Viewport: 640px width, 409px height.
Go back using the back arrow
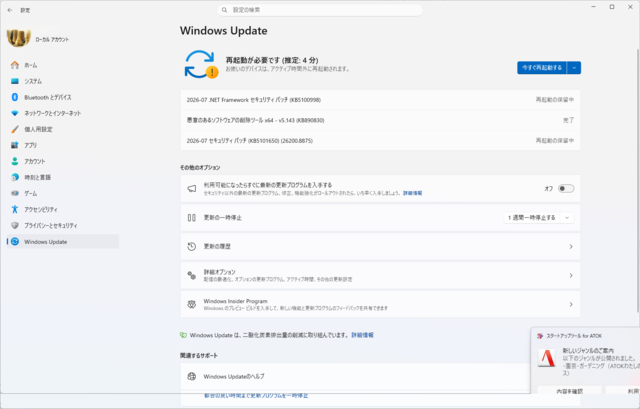pos(10,10)
